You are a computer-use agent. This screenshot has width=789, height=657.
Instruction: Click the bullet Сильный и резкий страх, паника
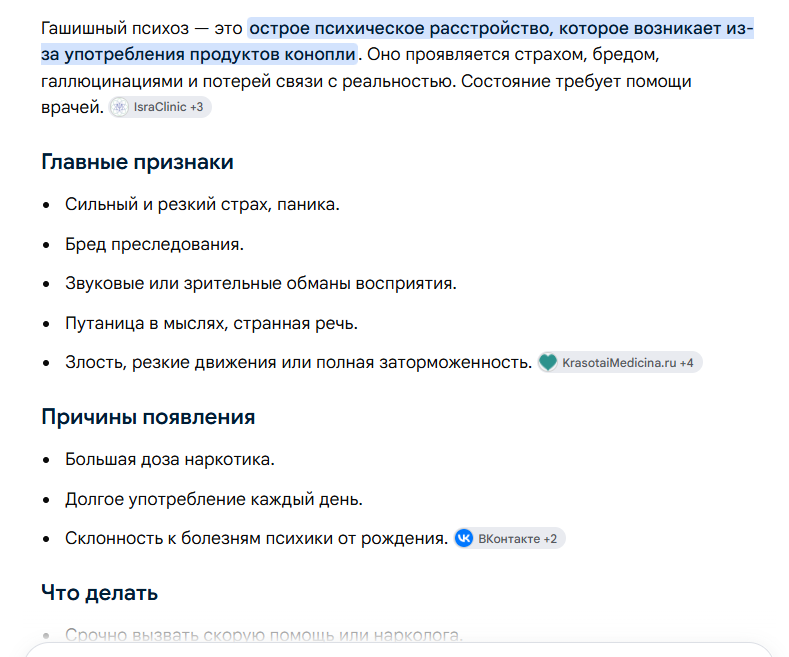(202, 205)
